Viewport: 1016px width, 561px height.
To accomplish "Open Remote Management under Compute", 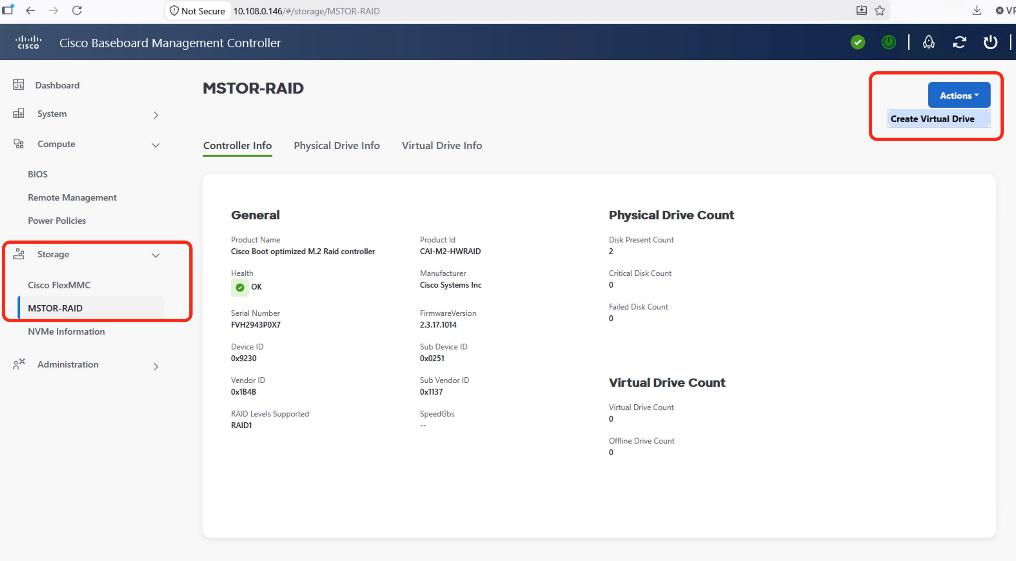I will click(72, 198).
